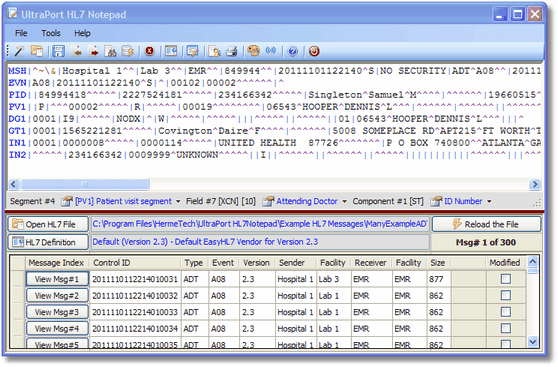Click the HL7 Definition button
The image size is (558, 367).
[48, 242]
